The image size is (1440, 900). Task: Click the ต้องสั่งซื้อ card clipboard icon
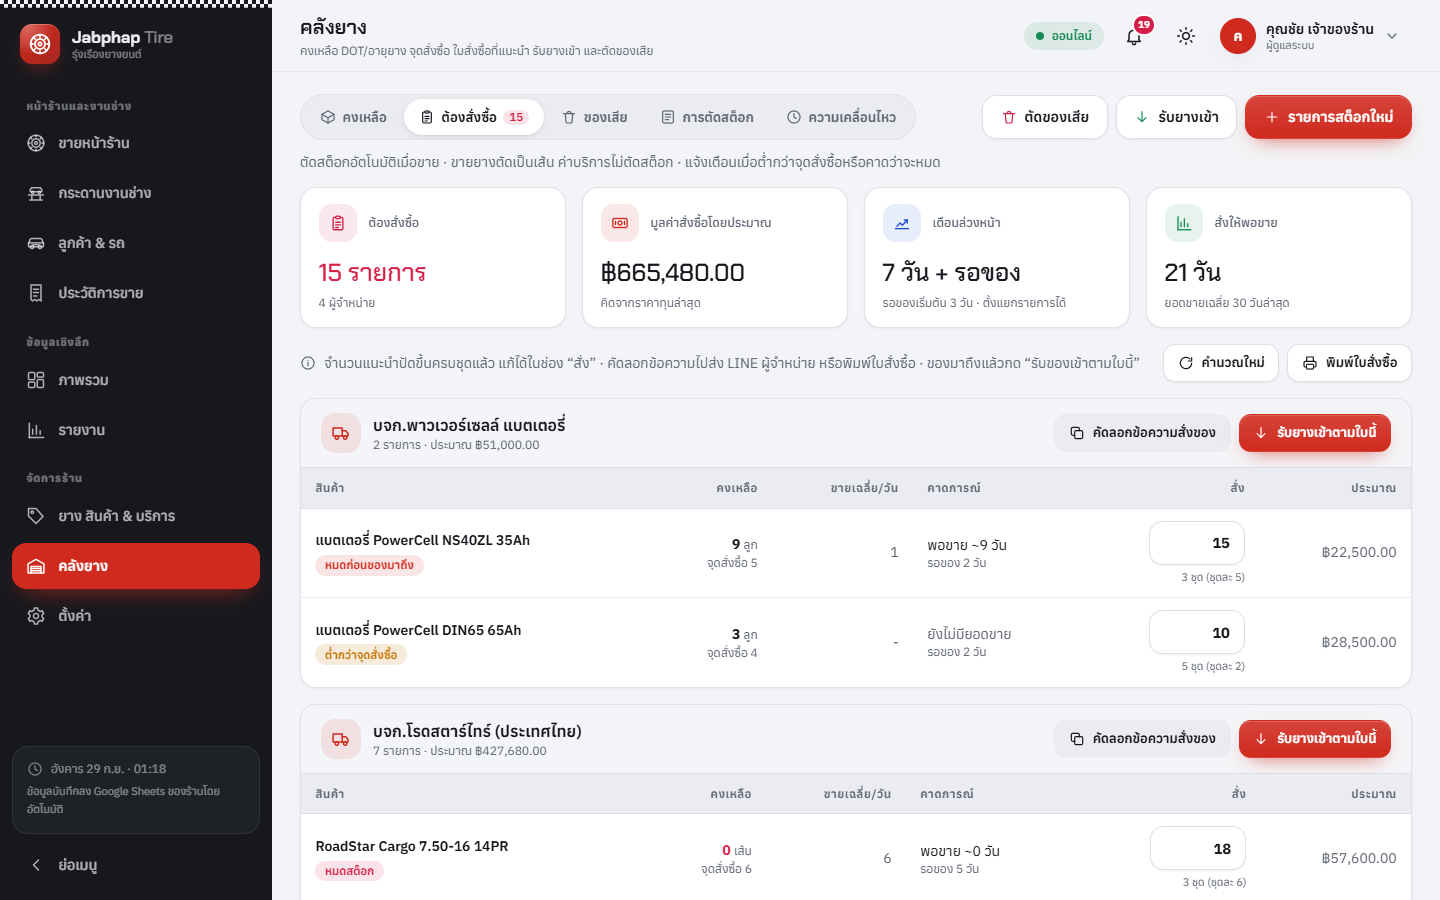pyautogui.click(x=338, y=223)
